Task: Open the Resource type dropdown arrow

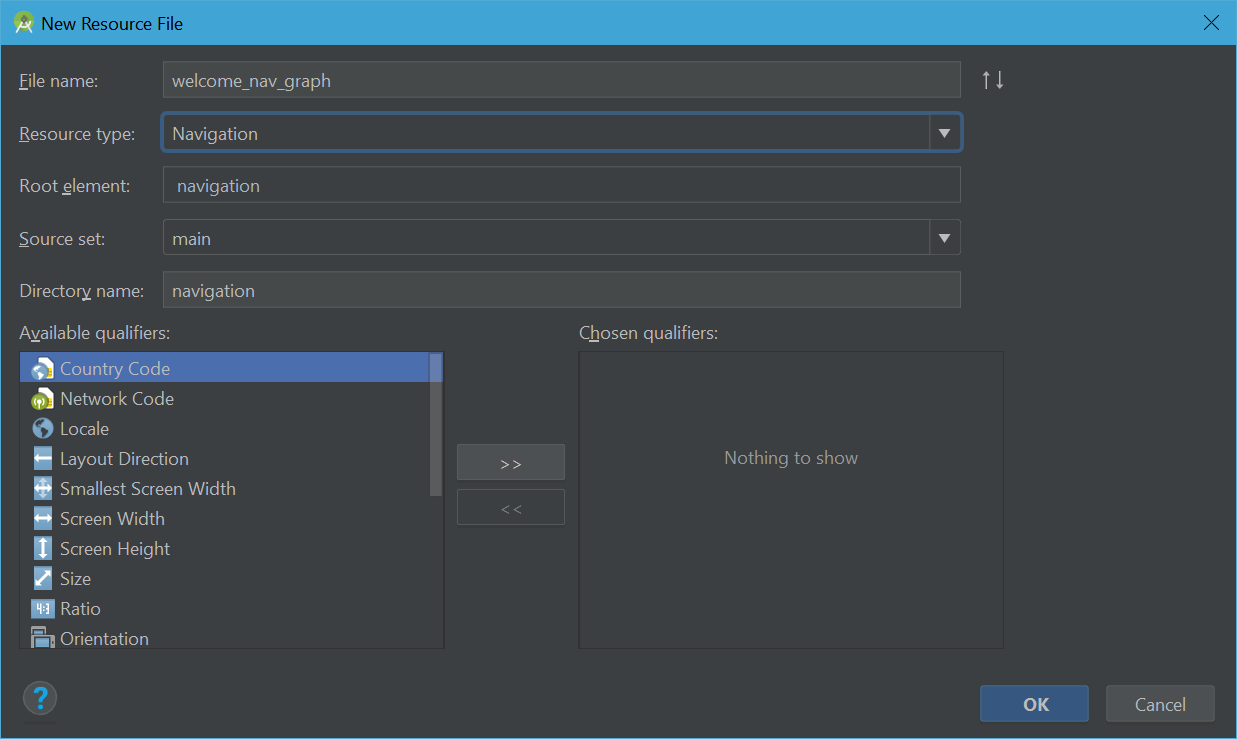Action: click(x=944, y=133)
